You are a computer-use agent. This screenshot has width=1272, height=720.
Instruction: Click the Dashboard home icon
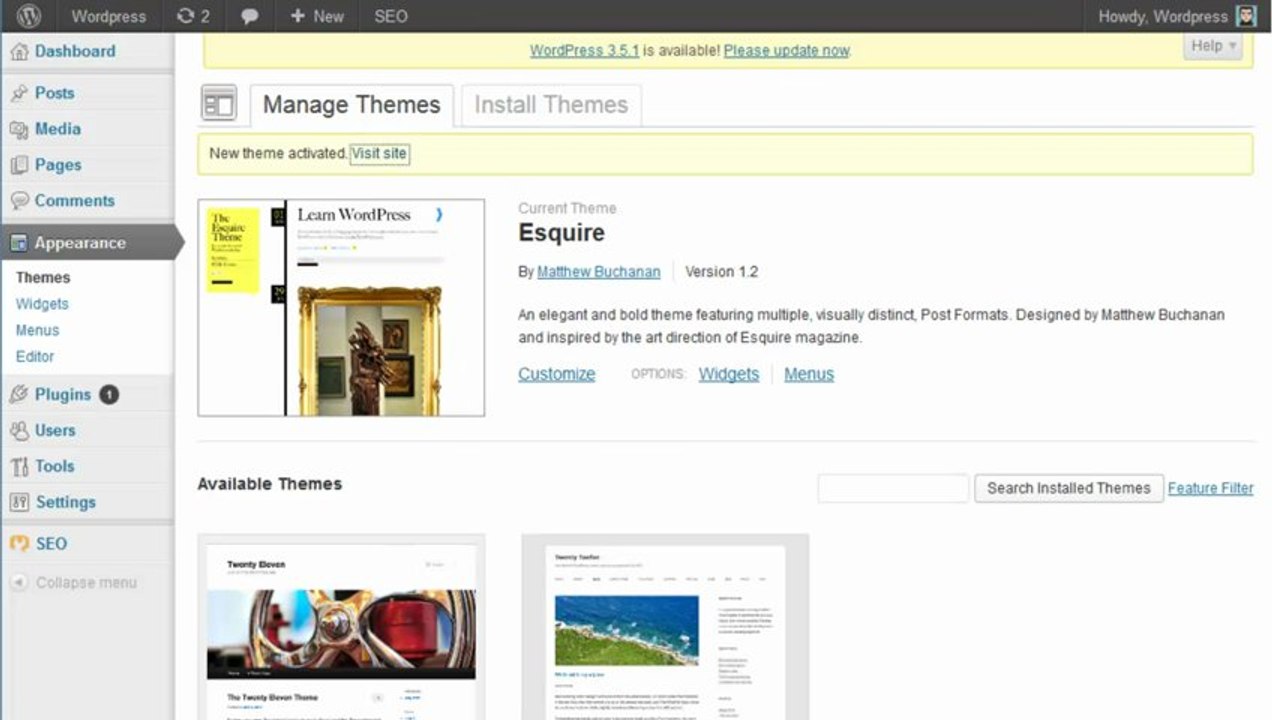(19, 51)
